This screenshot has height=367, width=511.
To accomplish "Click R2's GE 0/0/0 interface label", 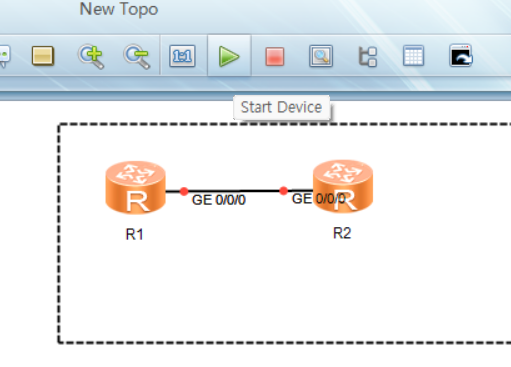I will (x=319, y=199).
